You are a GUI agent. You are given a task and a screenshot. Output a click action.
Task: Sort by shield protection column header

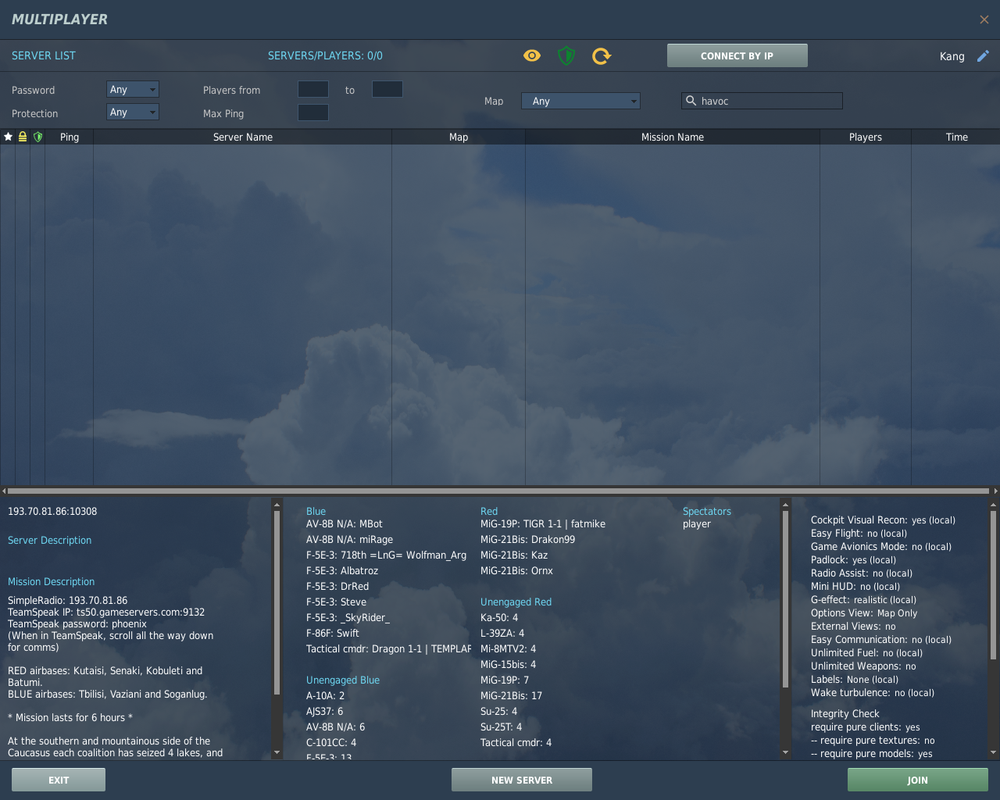pos(38,137)
